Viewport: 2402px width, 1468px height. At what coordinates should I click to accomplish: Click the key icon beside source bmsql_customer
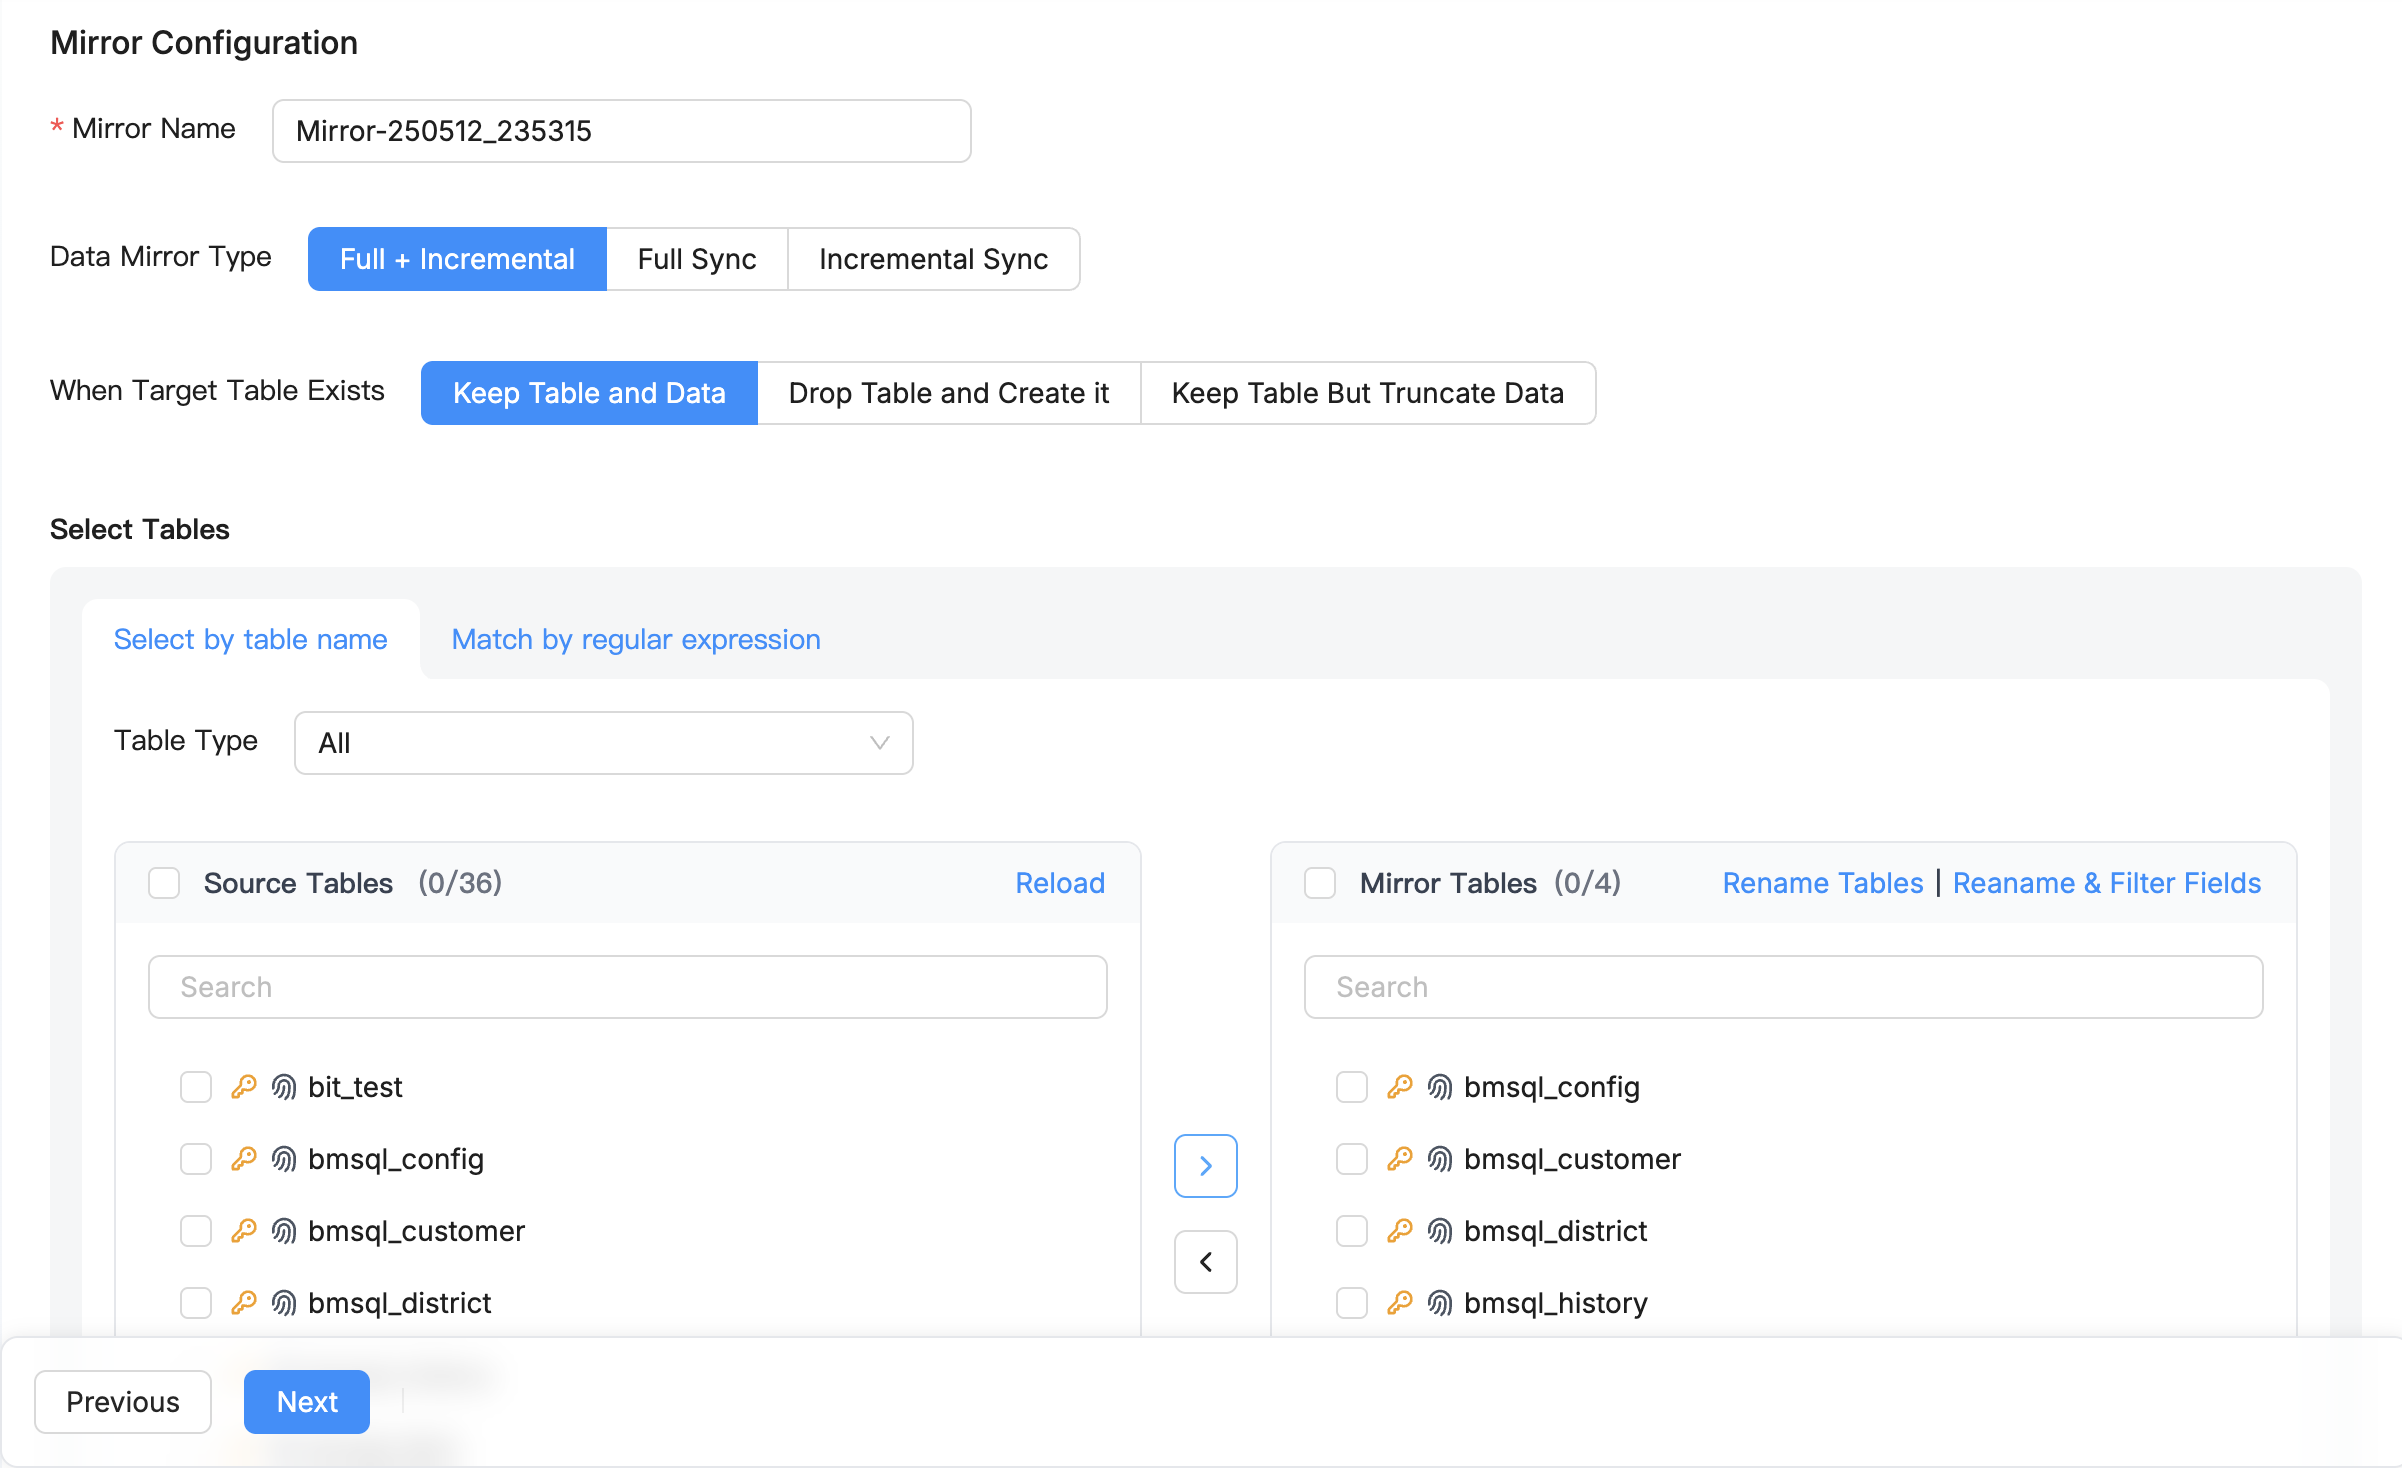(244, 1231)
